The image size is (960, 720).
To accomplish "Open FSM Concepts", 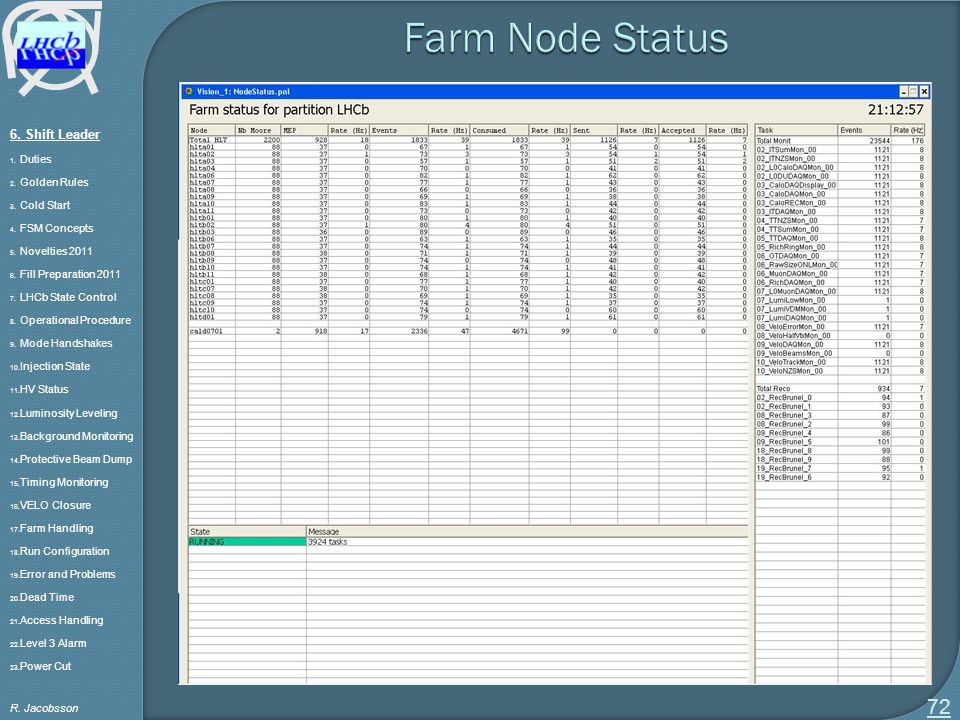I will (56, 228).
